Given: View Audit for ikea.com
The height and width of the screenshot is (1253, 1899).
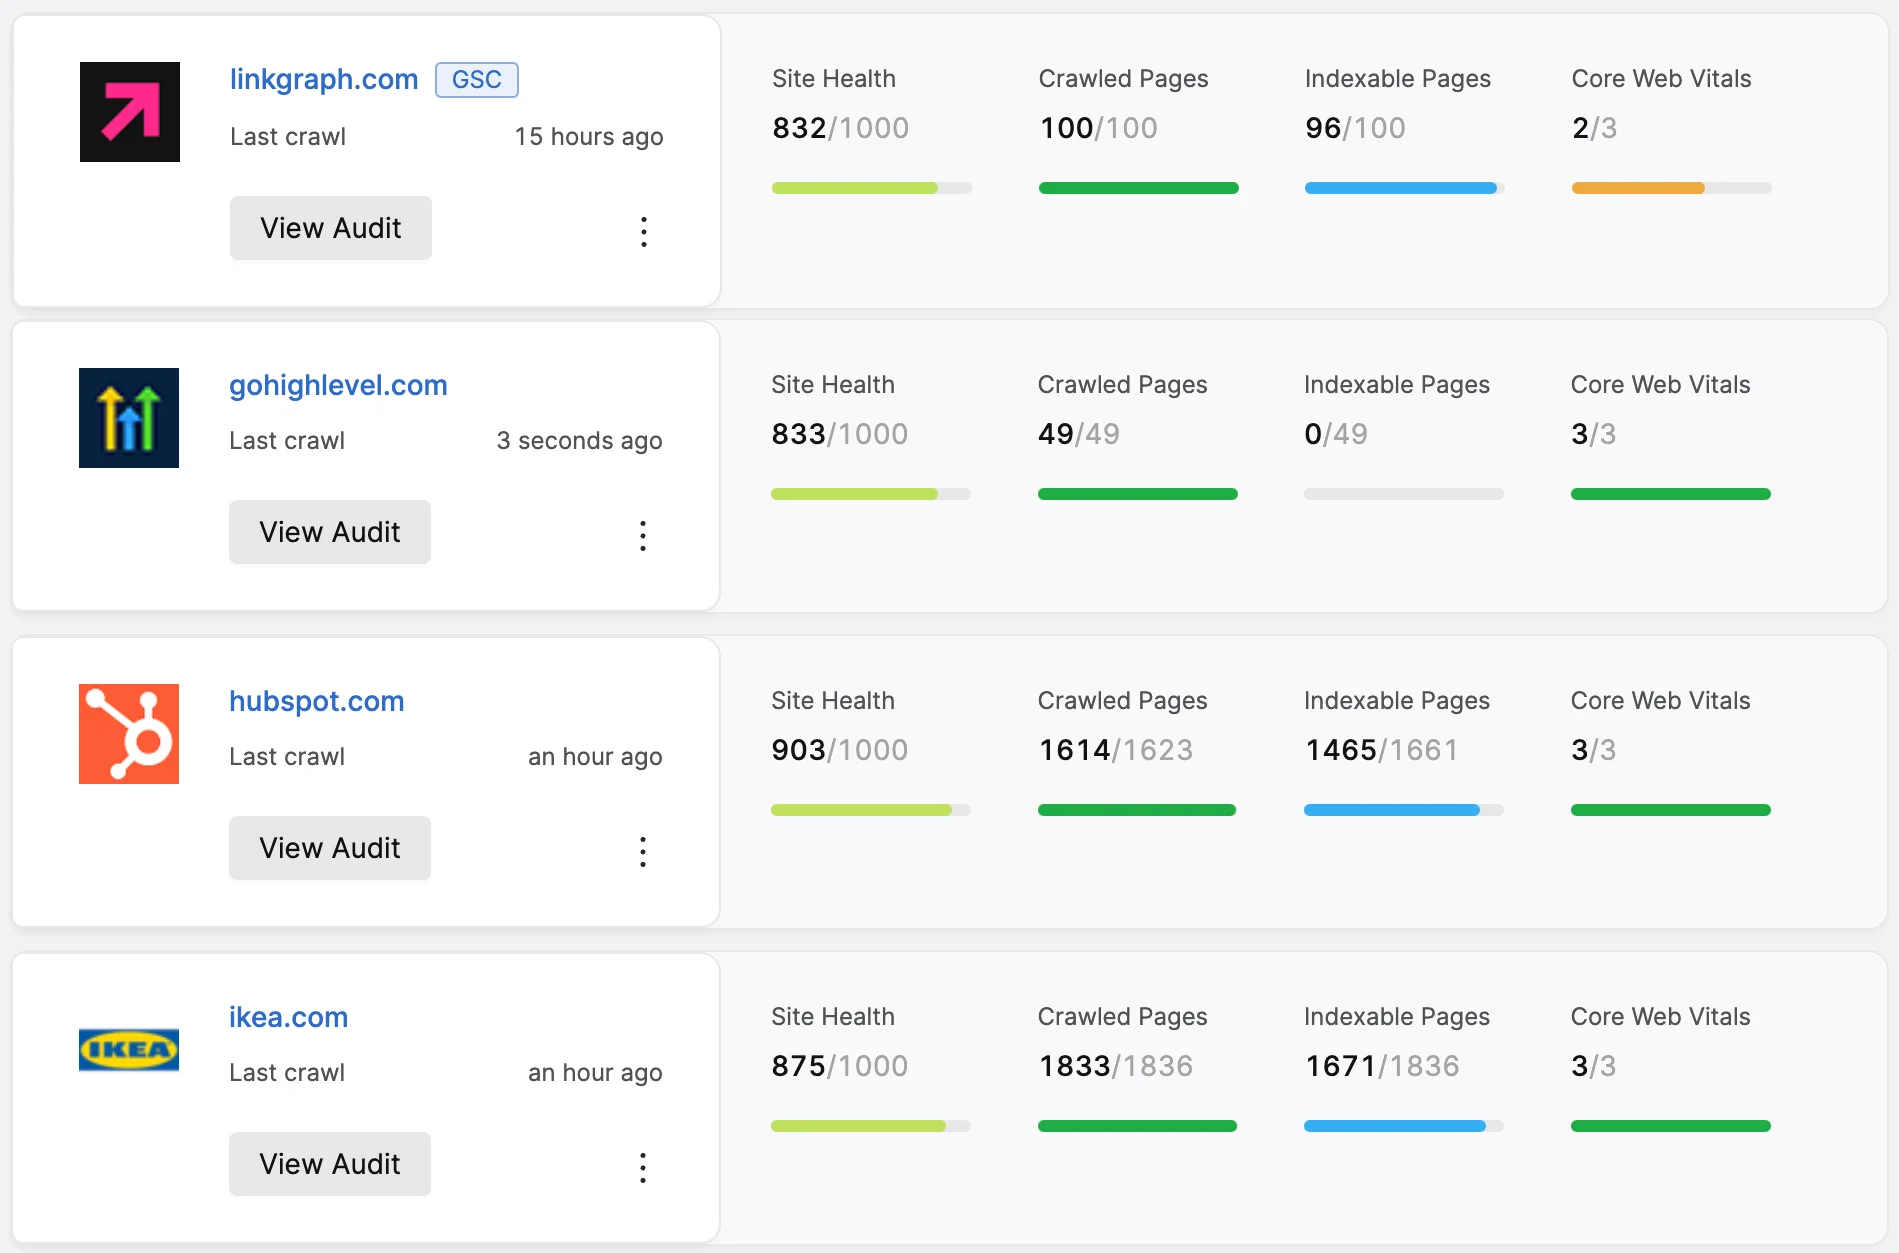Looking at the screenshot, I should [x=330, y=1164].
